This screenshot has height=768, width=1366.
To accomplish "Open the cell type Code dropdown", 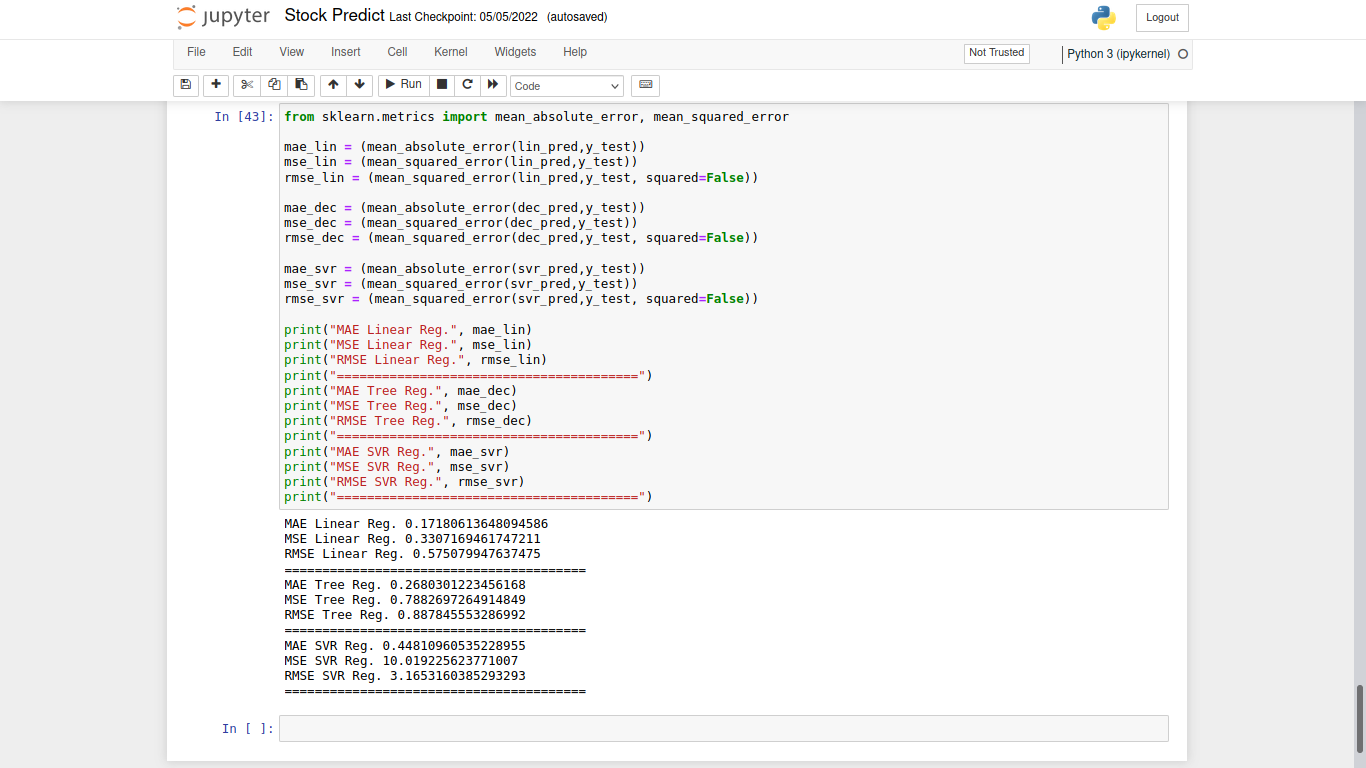I will pyautogui.click(x=567, y=86).
